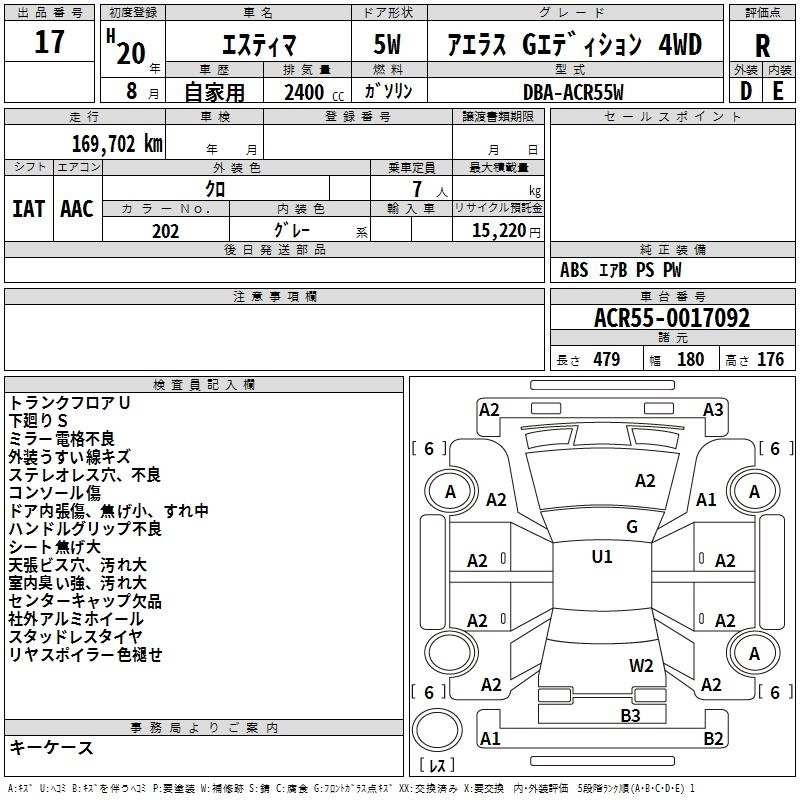Click the interior grade E cell
Screen dimensions: 800x800
click(779, 90)
